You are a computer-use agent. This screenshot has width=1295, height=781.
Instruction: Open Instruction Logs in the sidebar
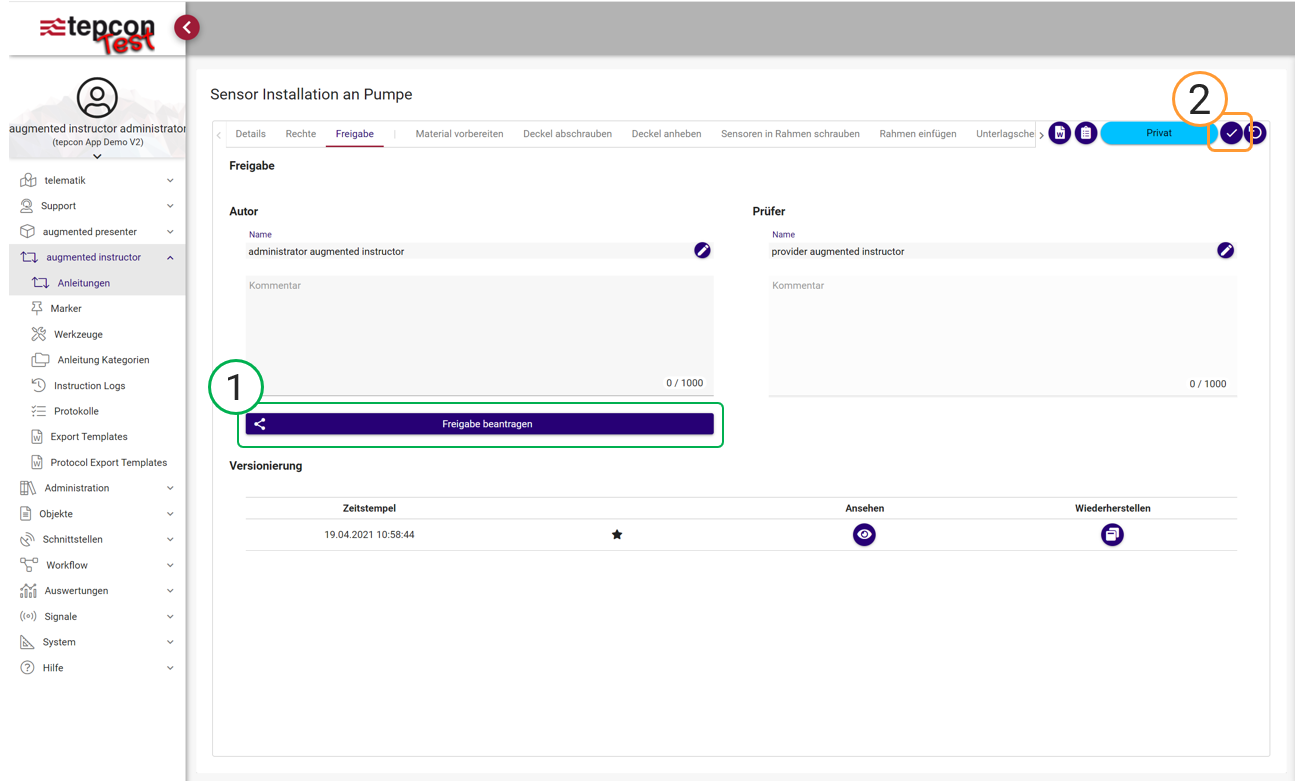89,386
